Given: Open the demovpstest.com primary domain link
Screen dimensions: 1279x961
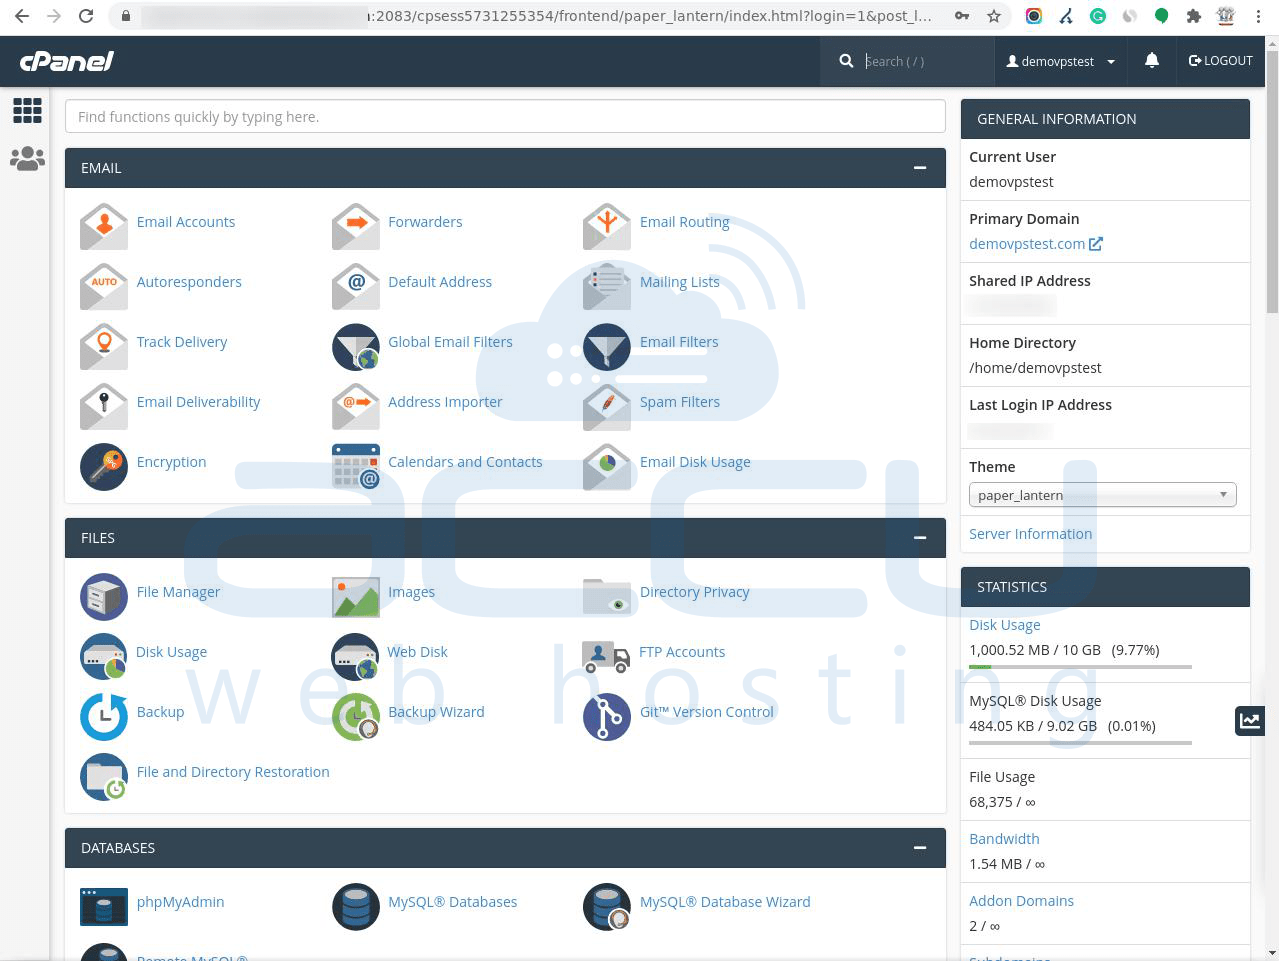Looking at the screenshot, I should 1035,244.
